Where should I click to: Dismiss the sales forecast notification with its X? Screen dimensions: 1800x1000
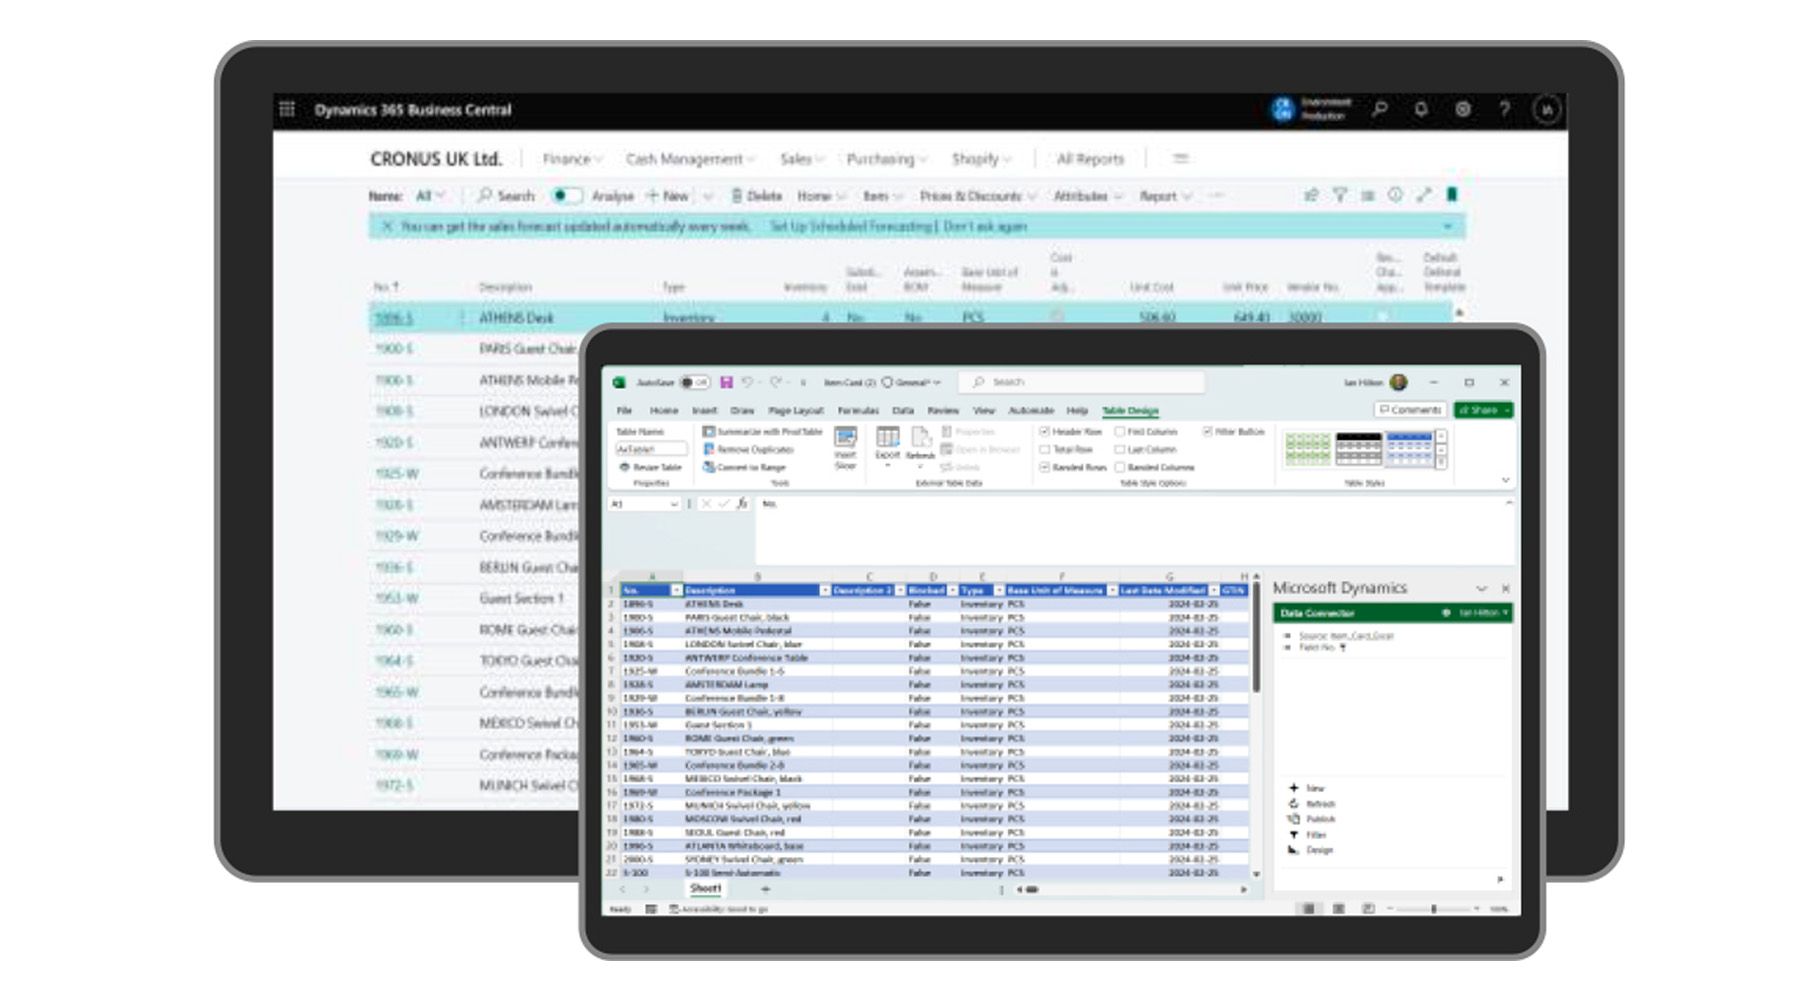point(387,227)
